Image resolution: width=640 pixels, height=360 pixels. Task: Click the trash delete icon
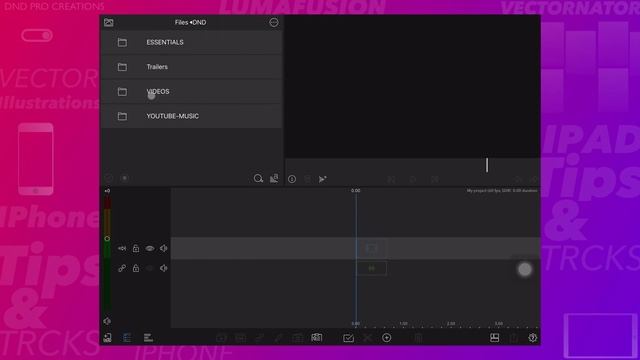coord(418,338)
